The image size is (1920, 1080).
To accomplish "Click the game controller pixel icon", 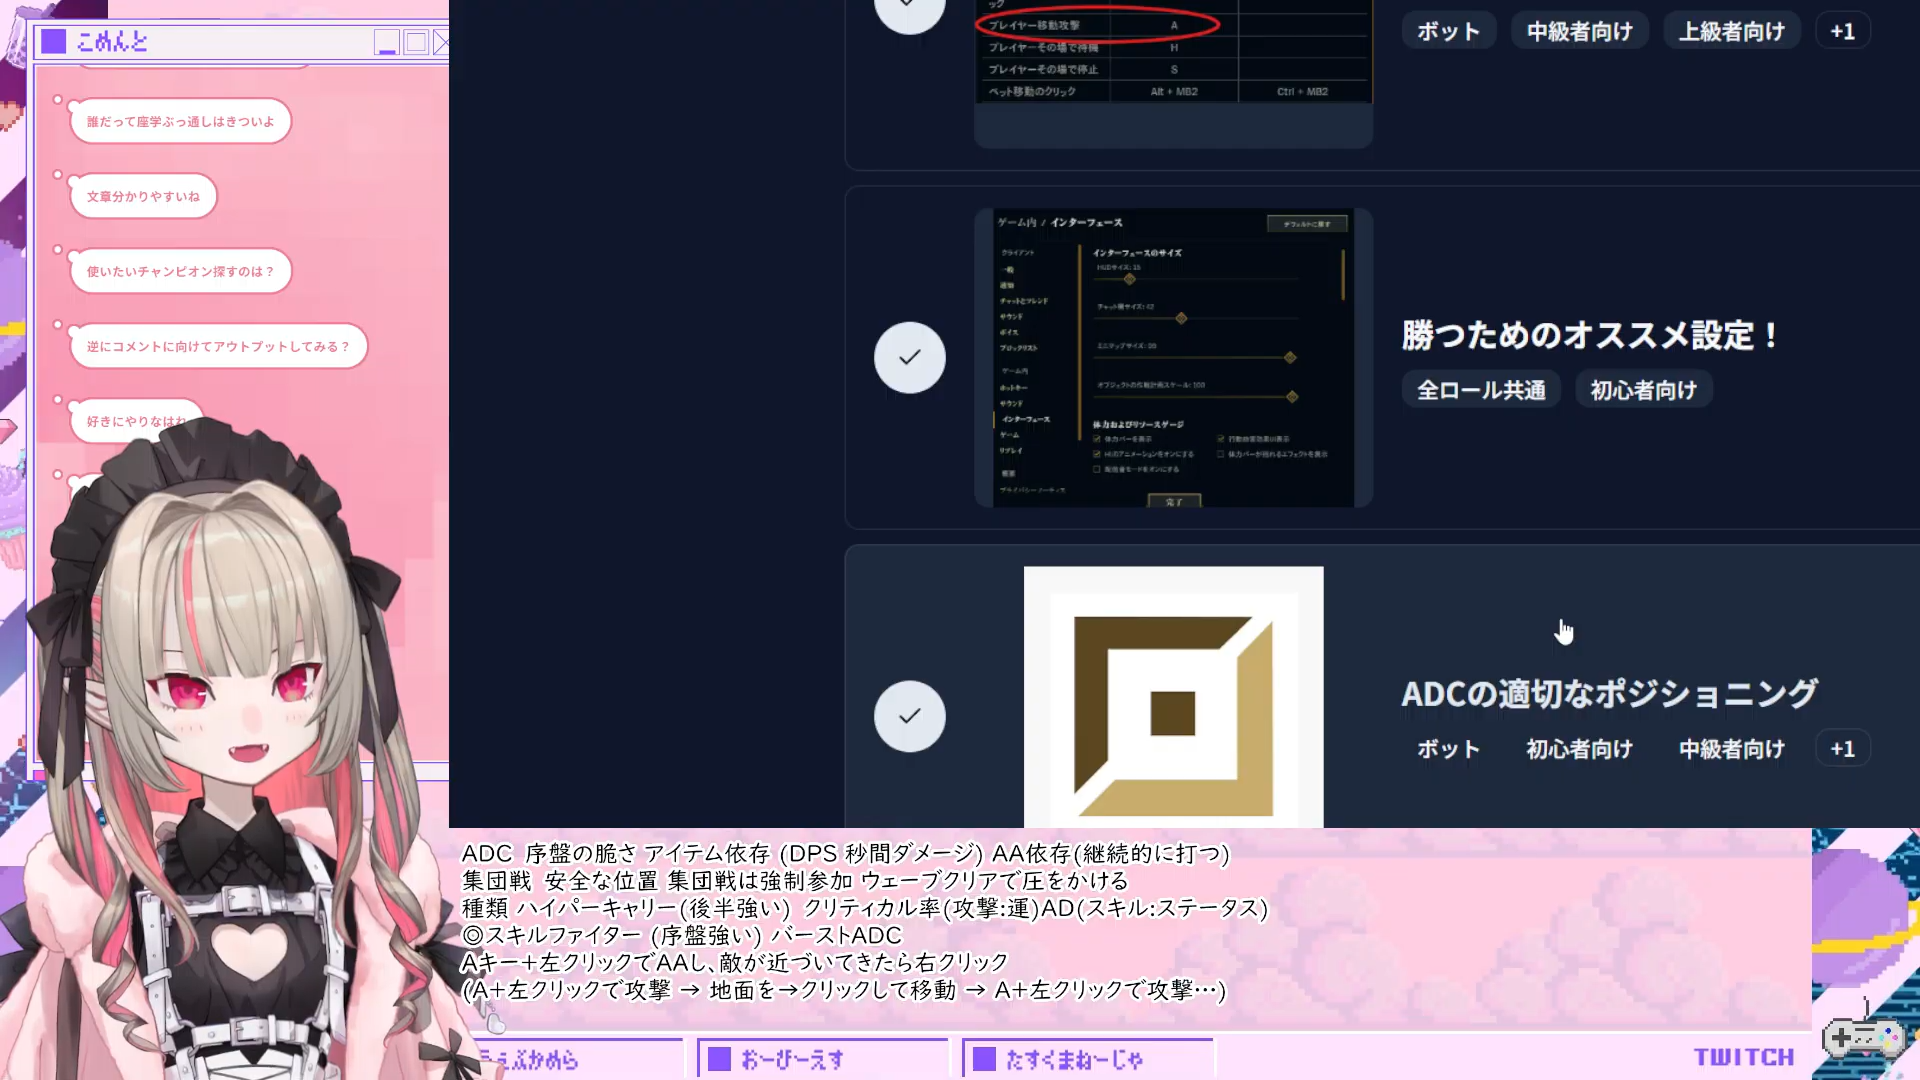I will tap(1863, 1037).
